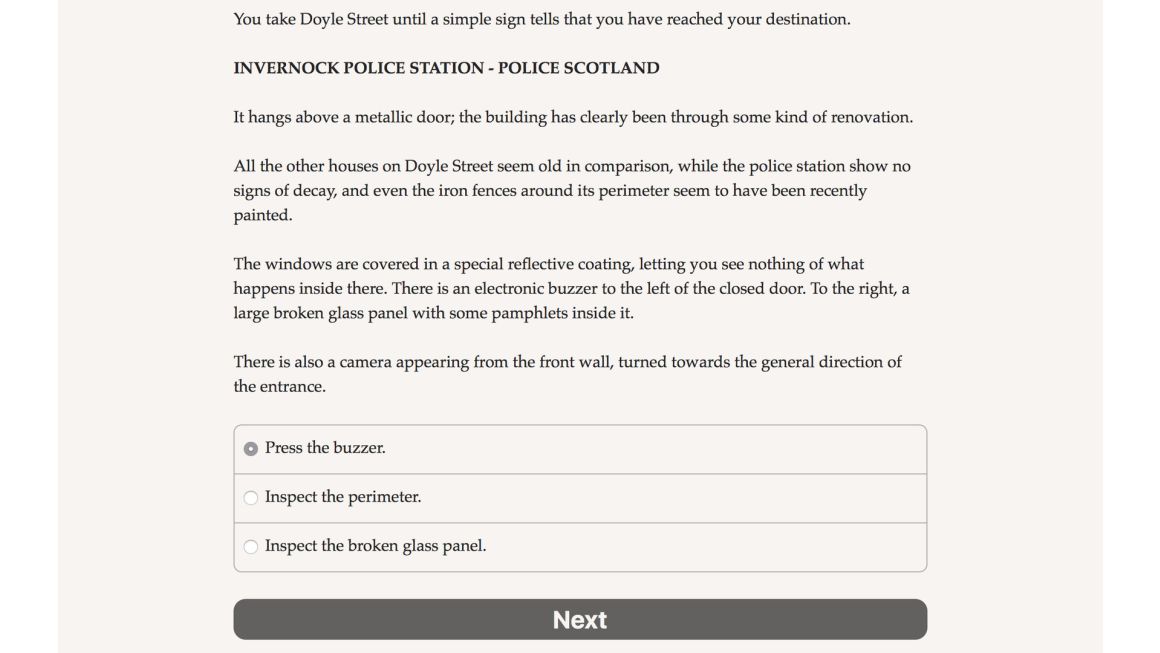Viewport: 1160px width, 653px height.
Task: Click the word "painted." on its own line
Action: click(x=263, y=215)
